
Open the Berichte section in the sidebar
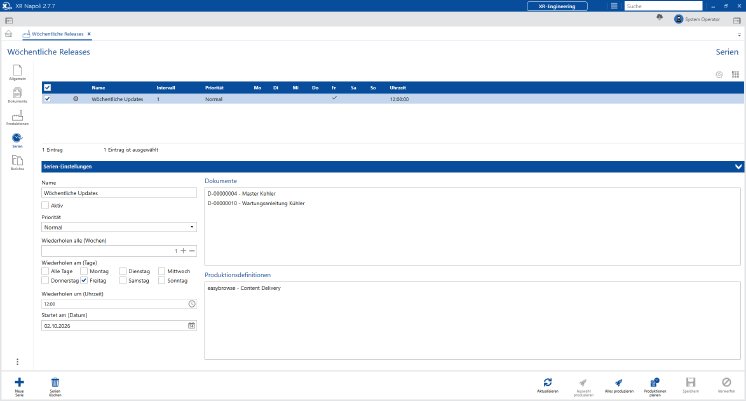tap(17, 162)
